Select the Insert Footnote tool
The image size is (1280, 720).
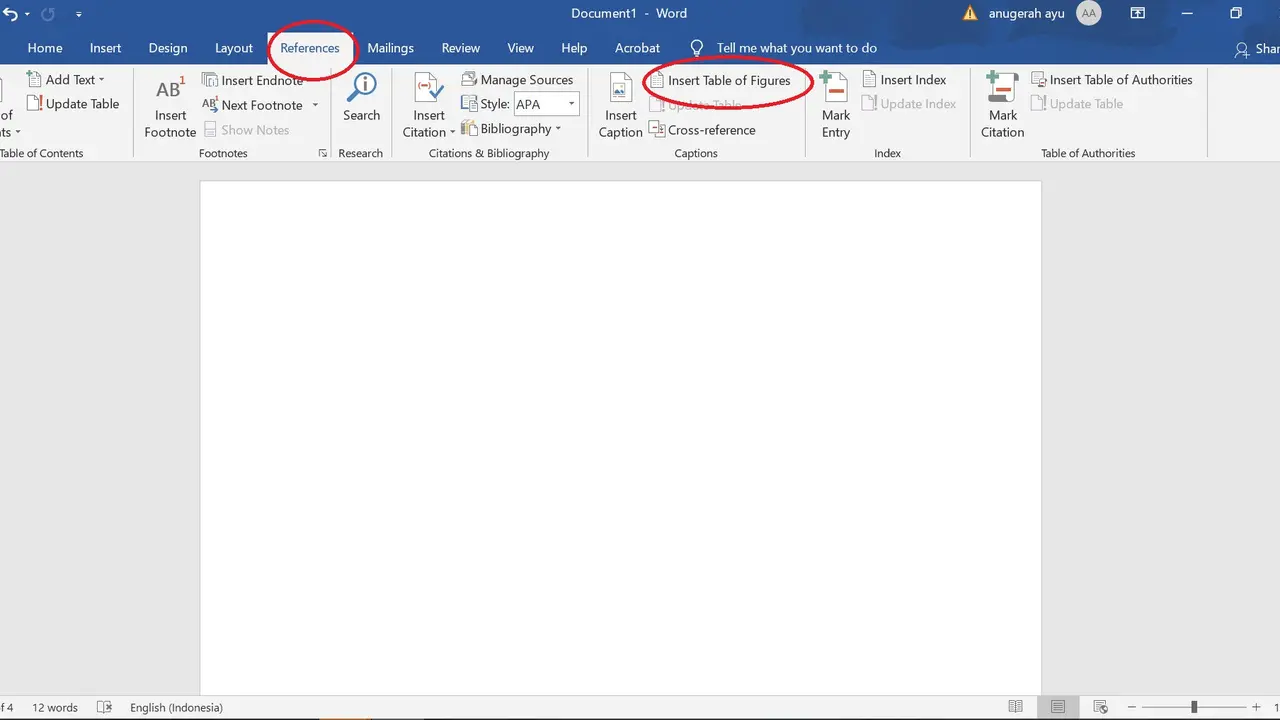point(169,105)
